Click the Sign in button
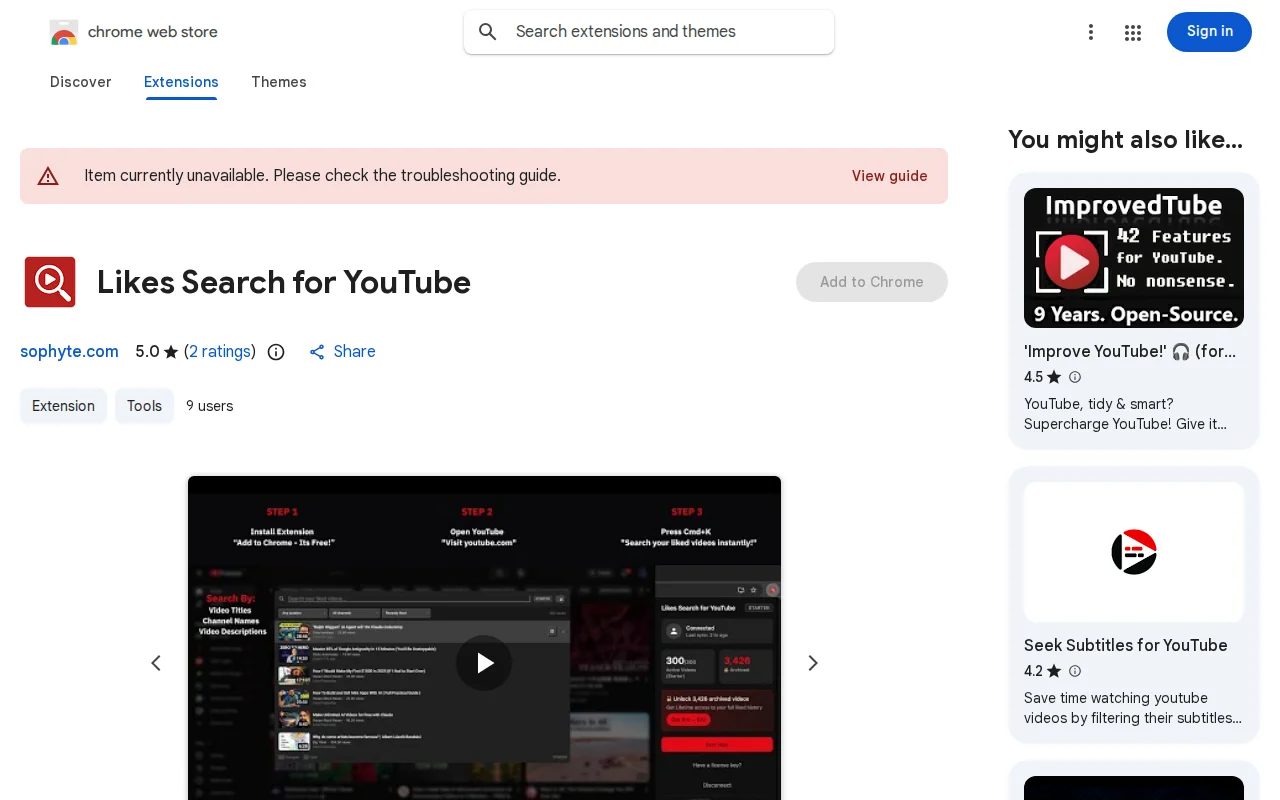The image size is (1280, 800). tap(1209, 32)
